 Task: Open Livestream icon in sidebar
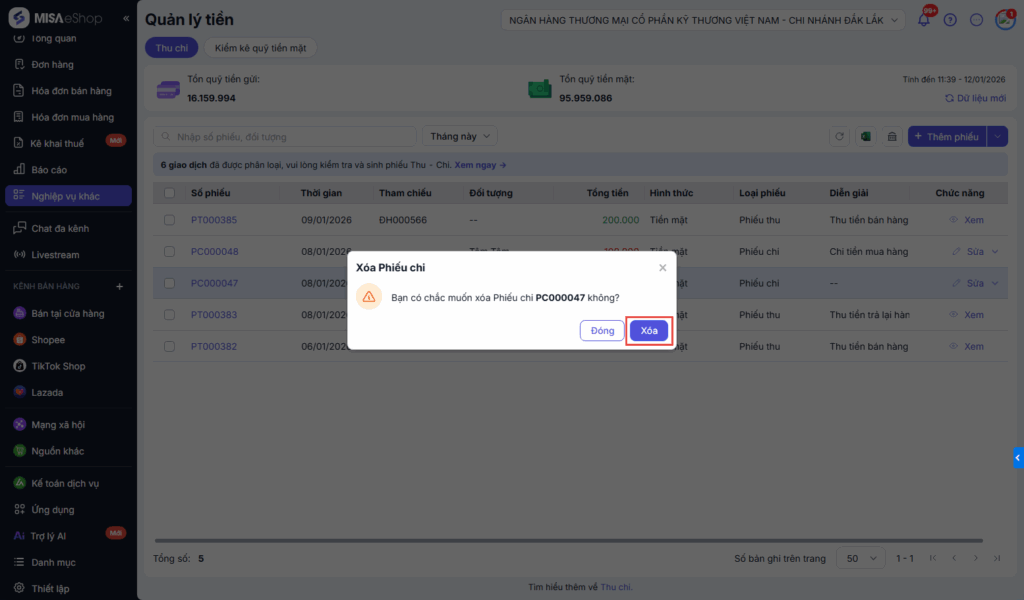[20, 255]
